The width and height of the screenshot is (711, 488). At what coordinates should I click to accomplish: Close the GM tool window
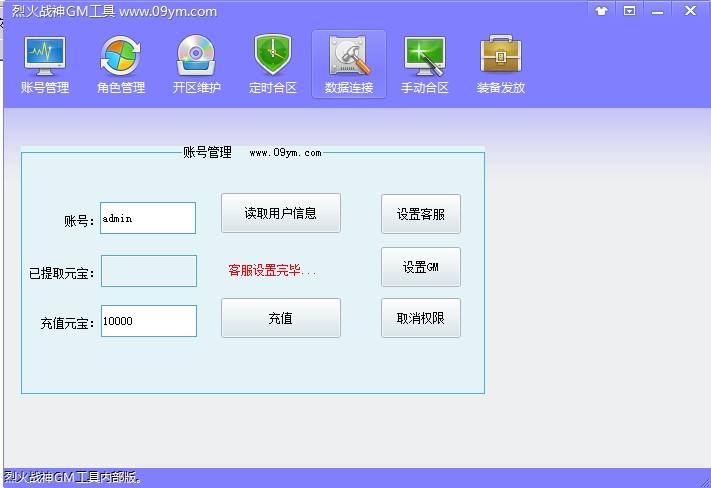(690, 10)
